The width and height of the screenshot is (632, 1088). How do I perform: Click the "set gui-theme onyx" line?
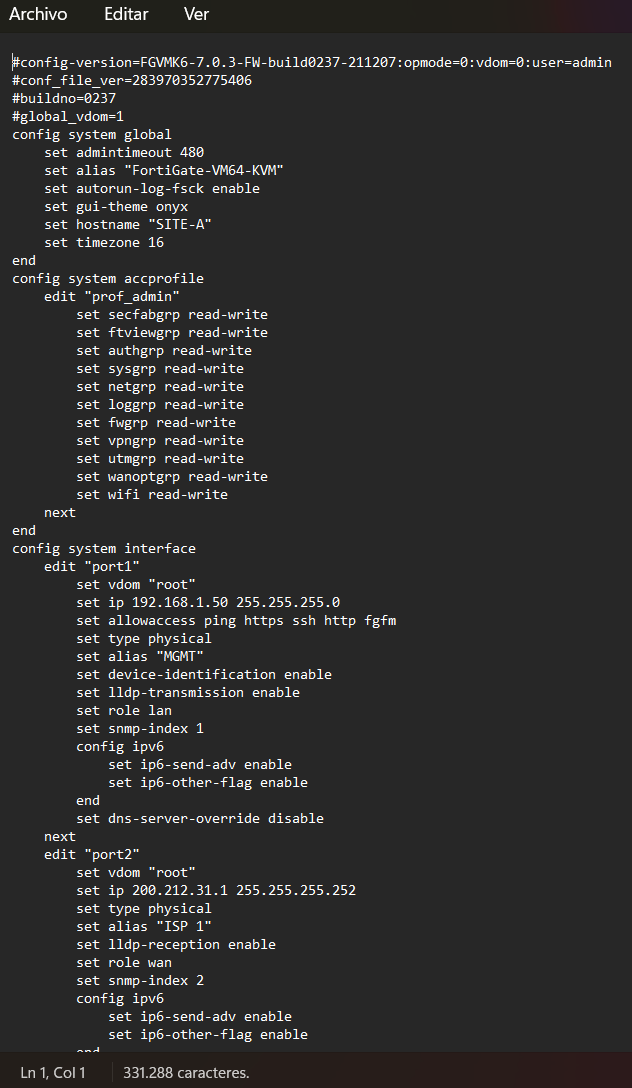pos(116,206)
